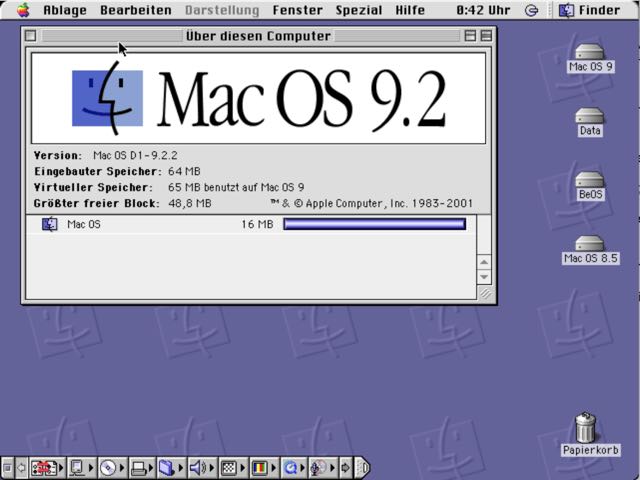Click the window zoom box
640x480 pixels.
(470, 36)
